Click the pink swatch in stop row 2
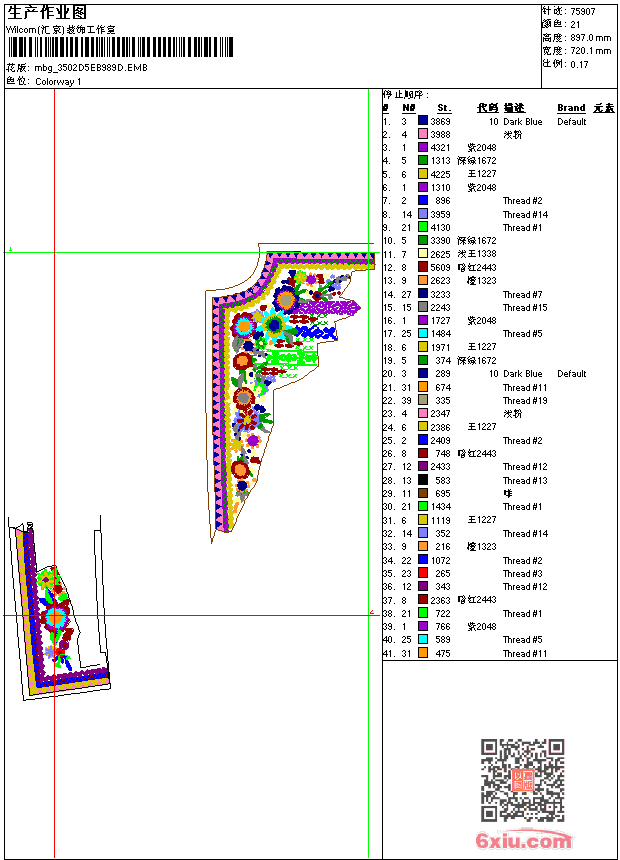This screenshot has height=860, width=620. point(423,134)
